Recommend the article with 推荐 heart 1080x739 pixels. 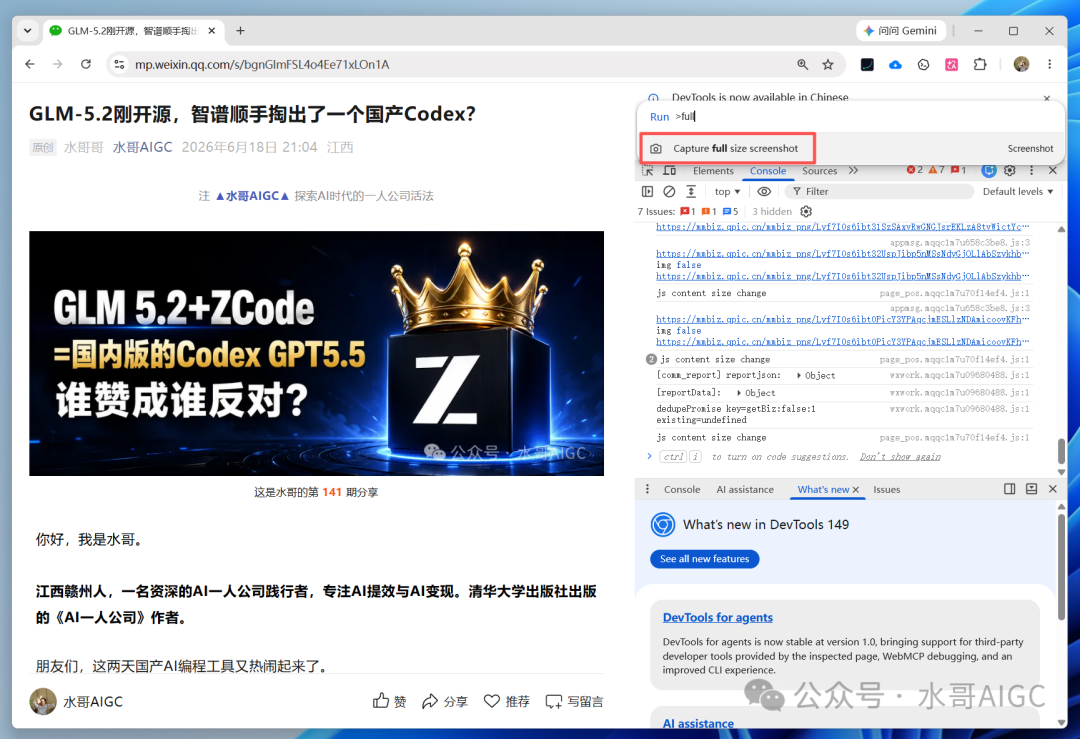(506, 701)
